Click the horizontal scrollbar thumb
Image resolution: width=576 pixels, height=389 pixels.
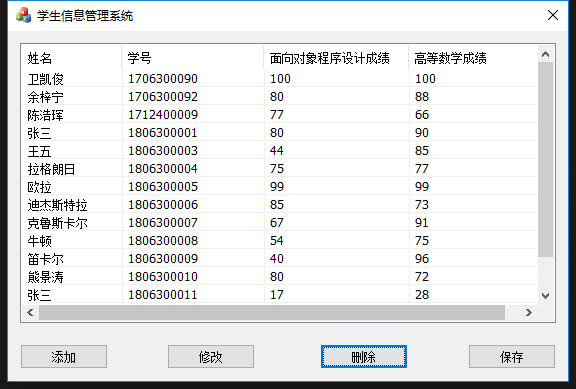click(272, 313)
